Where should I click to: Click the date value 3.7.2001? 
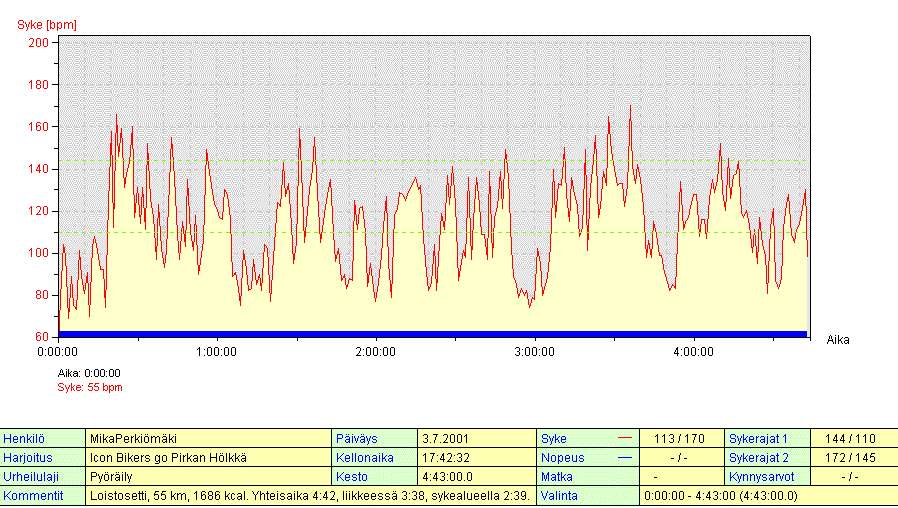(x=445, y=439)
